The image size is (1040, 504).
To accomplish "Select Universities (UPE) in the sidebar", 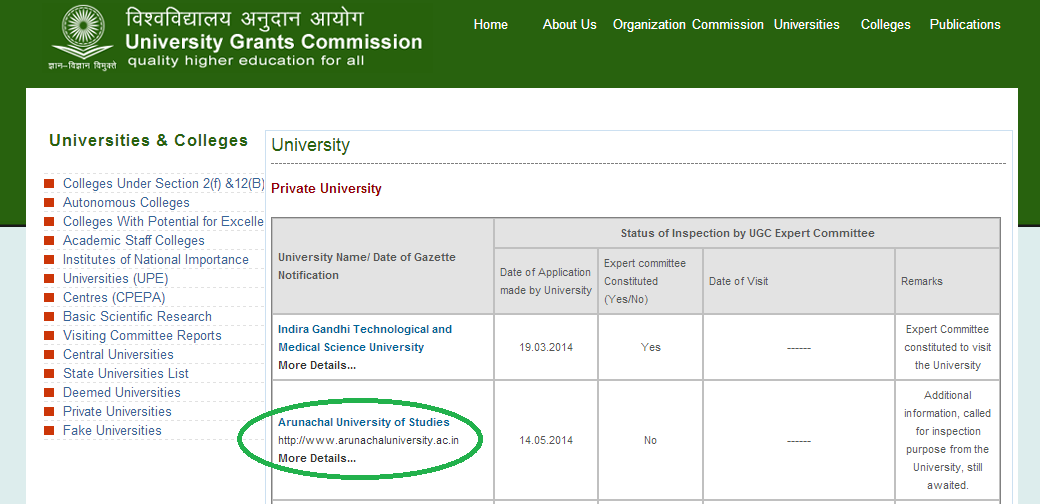I will (115, 279).
